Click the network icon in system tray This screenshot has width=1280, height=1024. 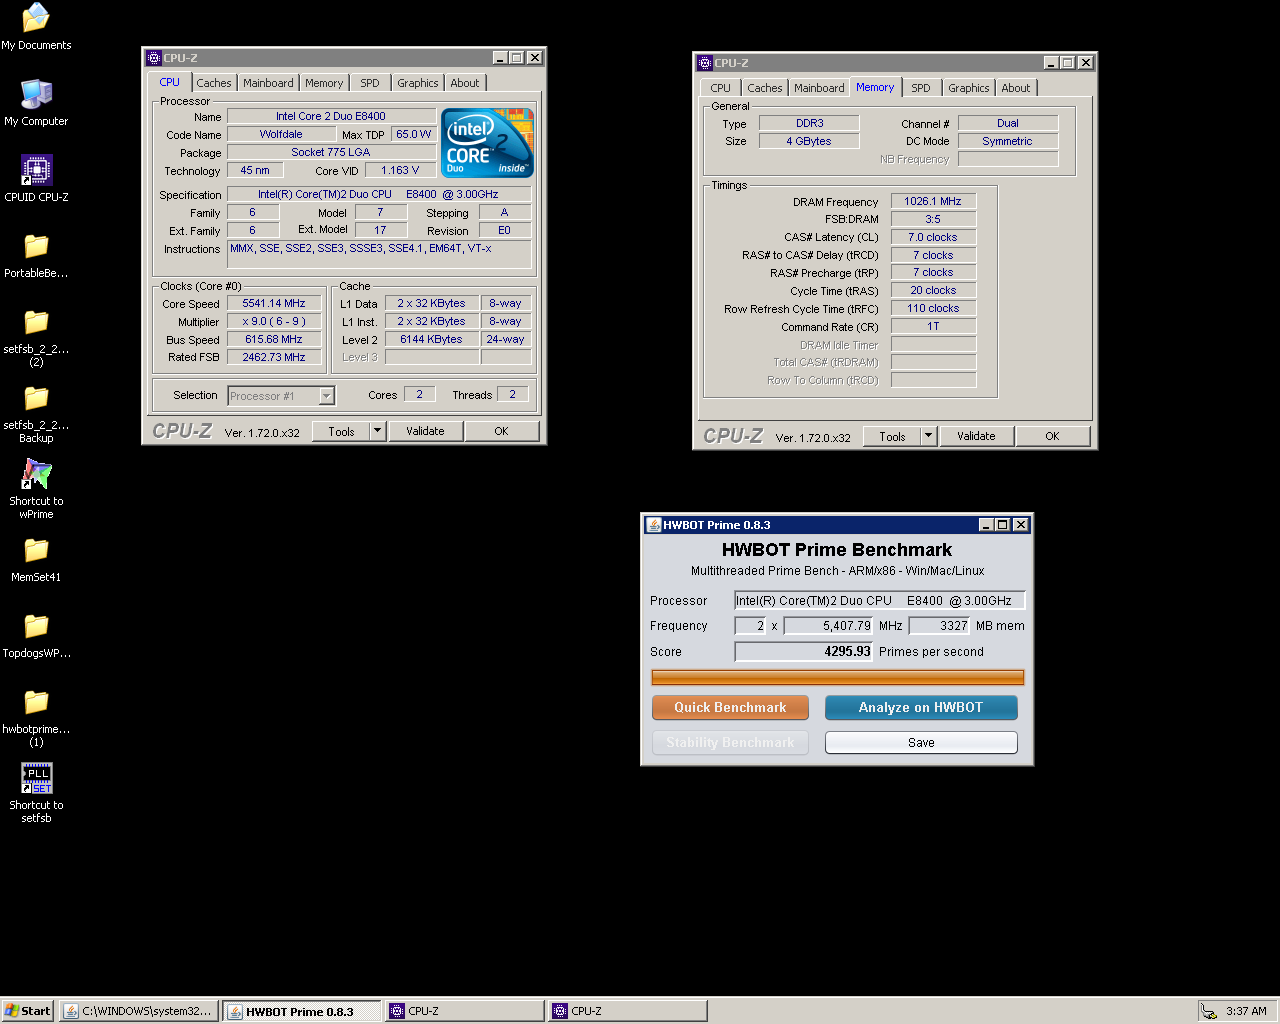click(x=1209, y=1011)
